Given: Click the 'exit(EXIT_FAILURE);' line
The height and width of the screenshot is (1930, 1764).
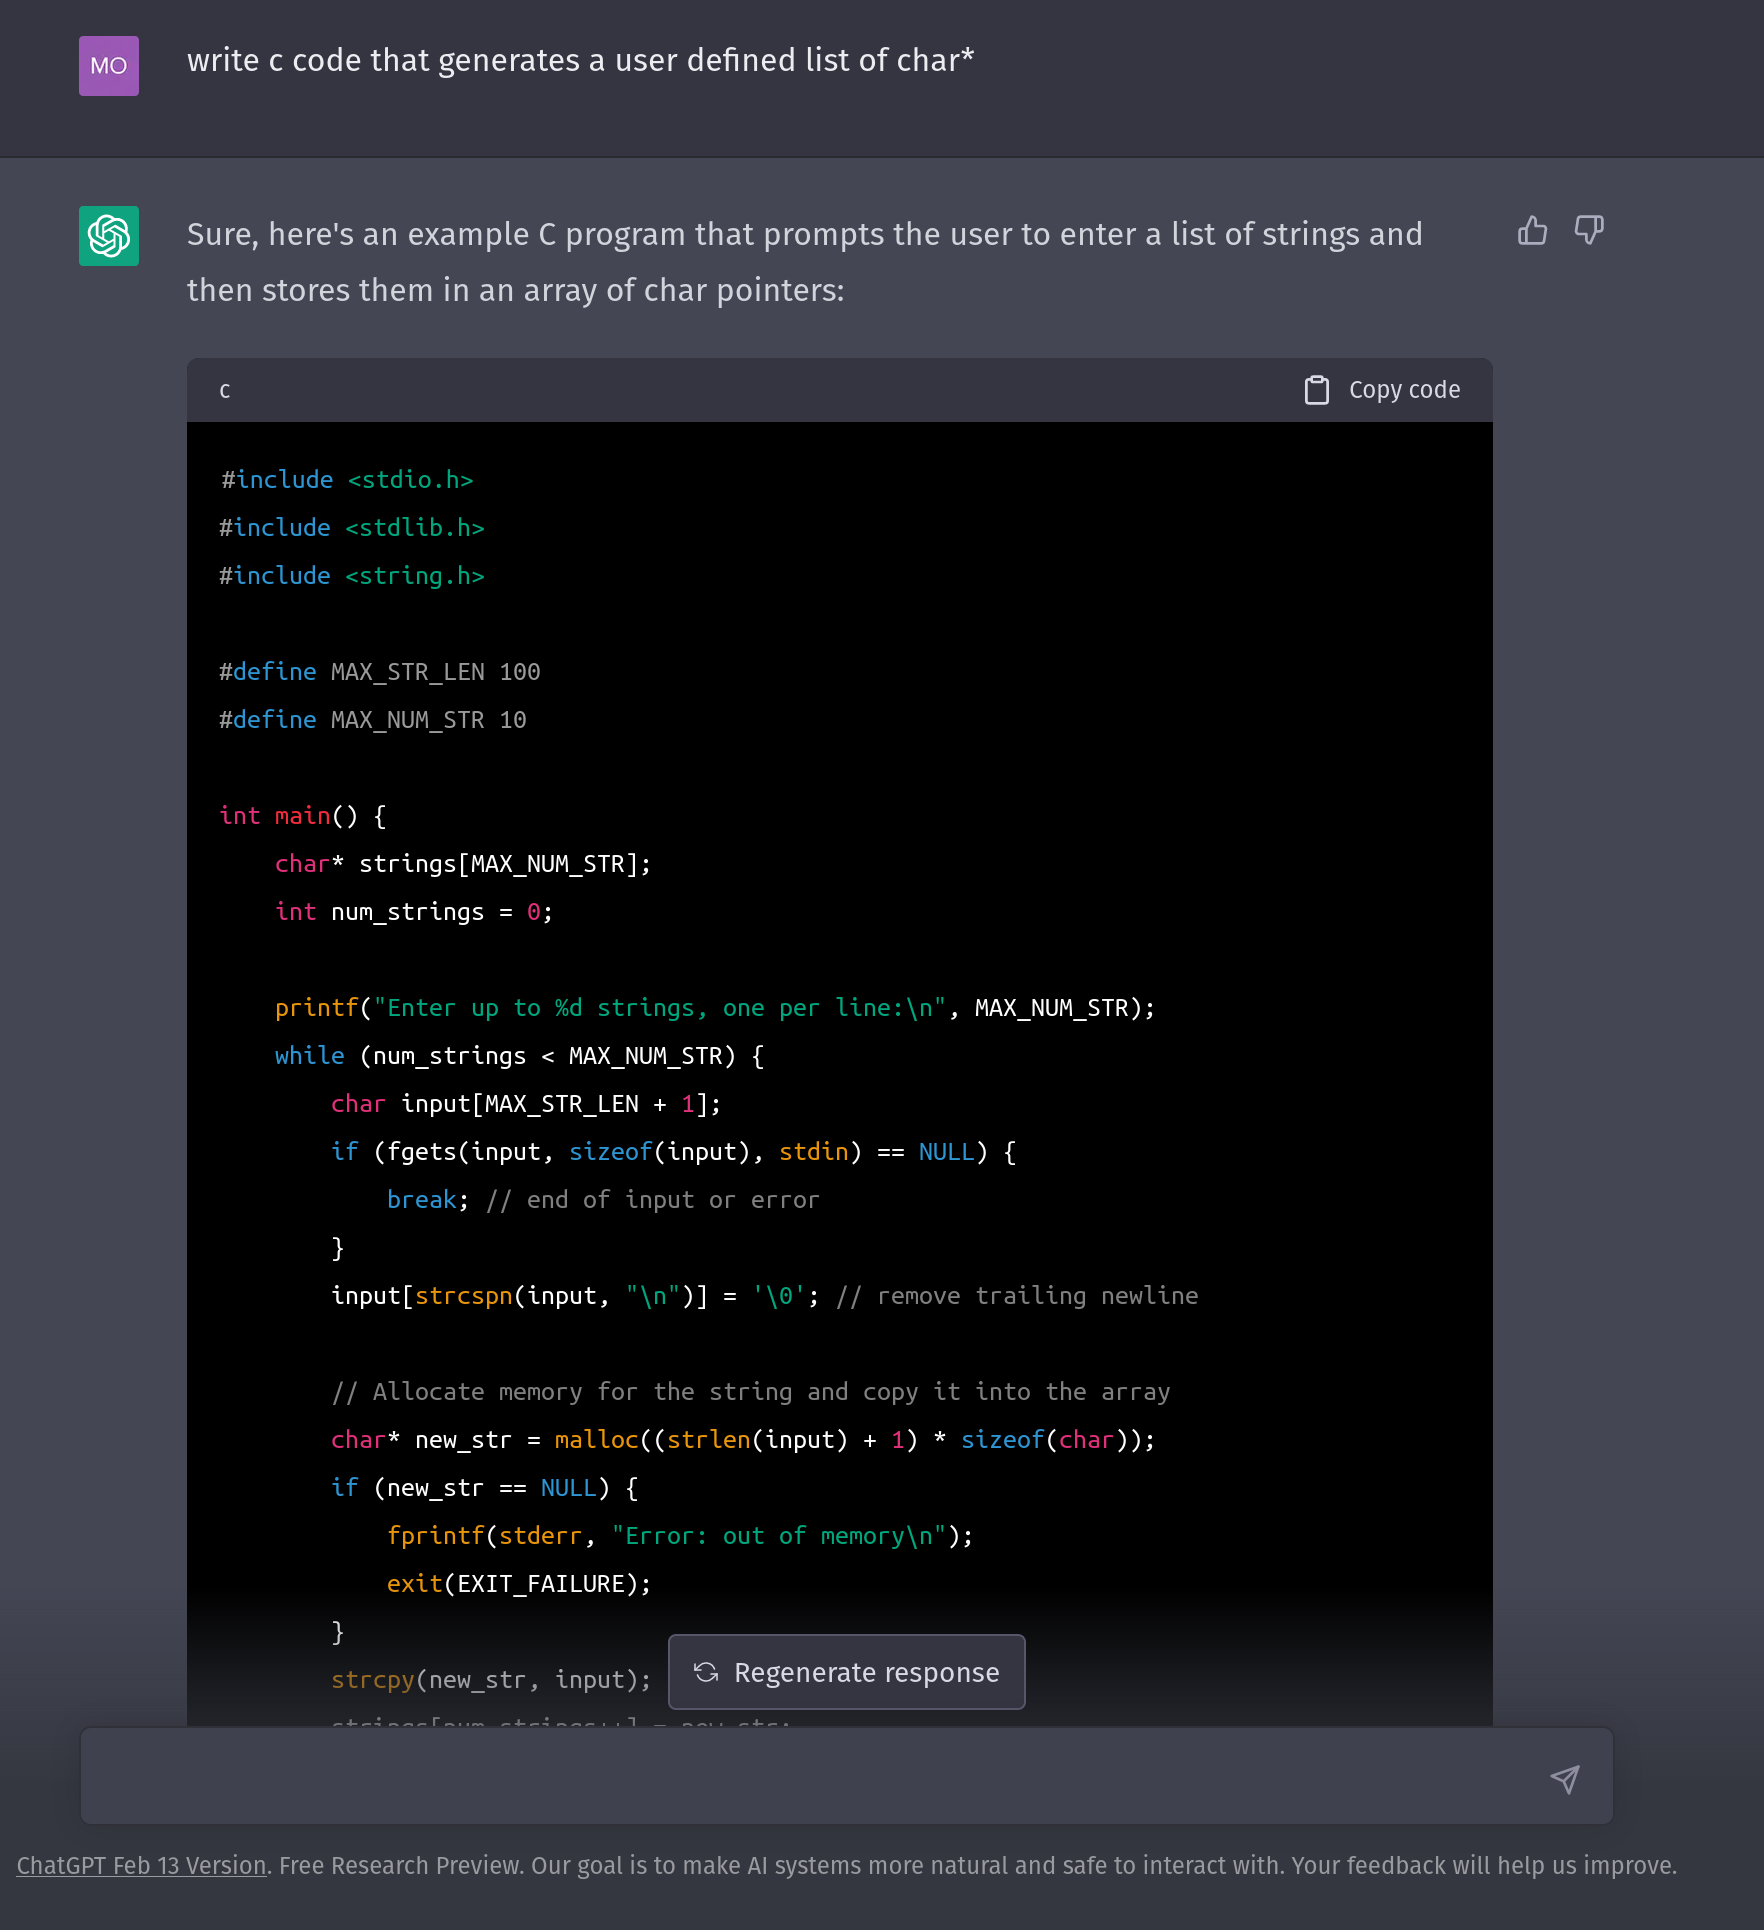Looking at the screenshot, I should click(x=519, y=1584).
